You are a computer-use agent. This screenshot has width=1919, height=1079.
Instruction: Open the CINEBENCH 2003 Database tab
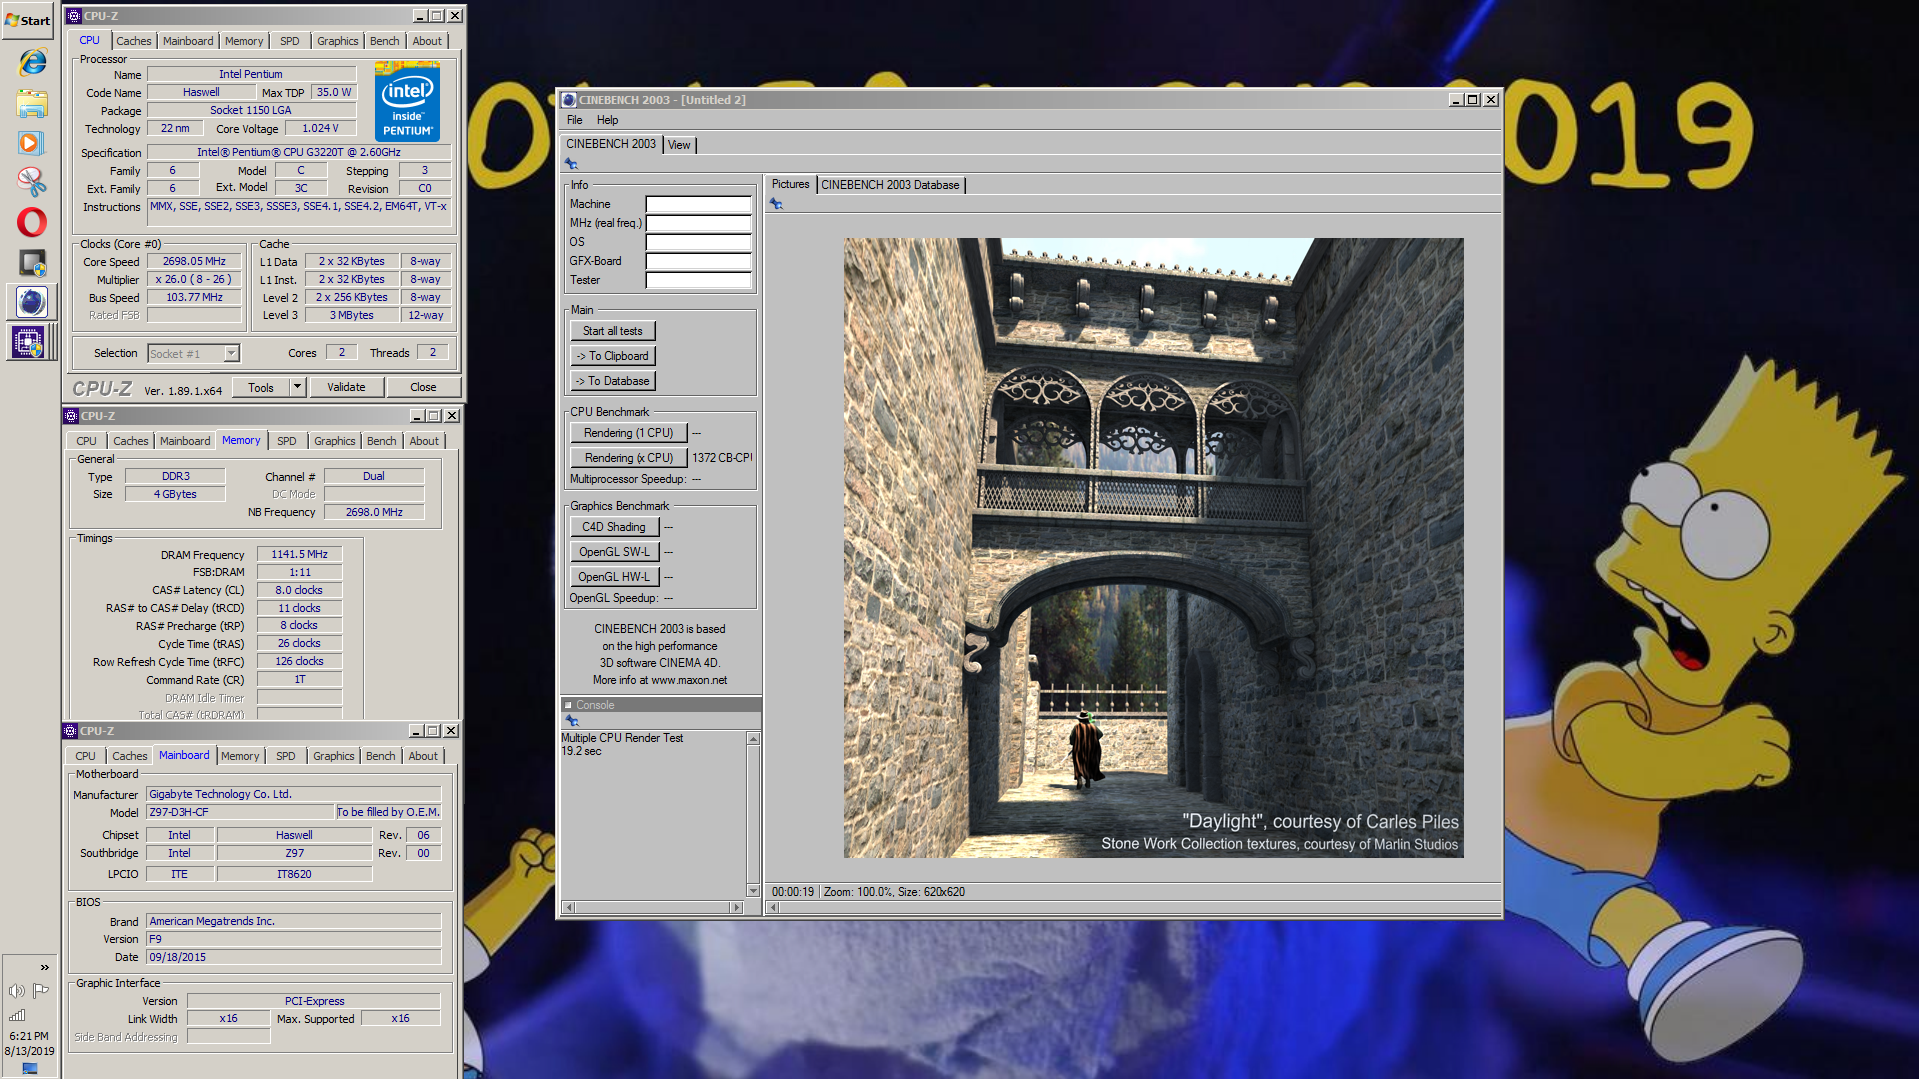coord(890,185)
